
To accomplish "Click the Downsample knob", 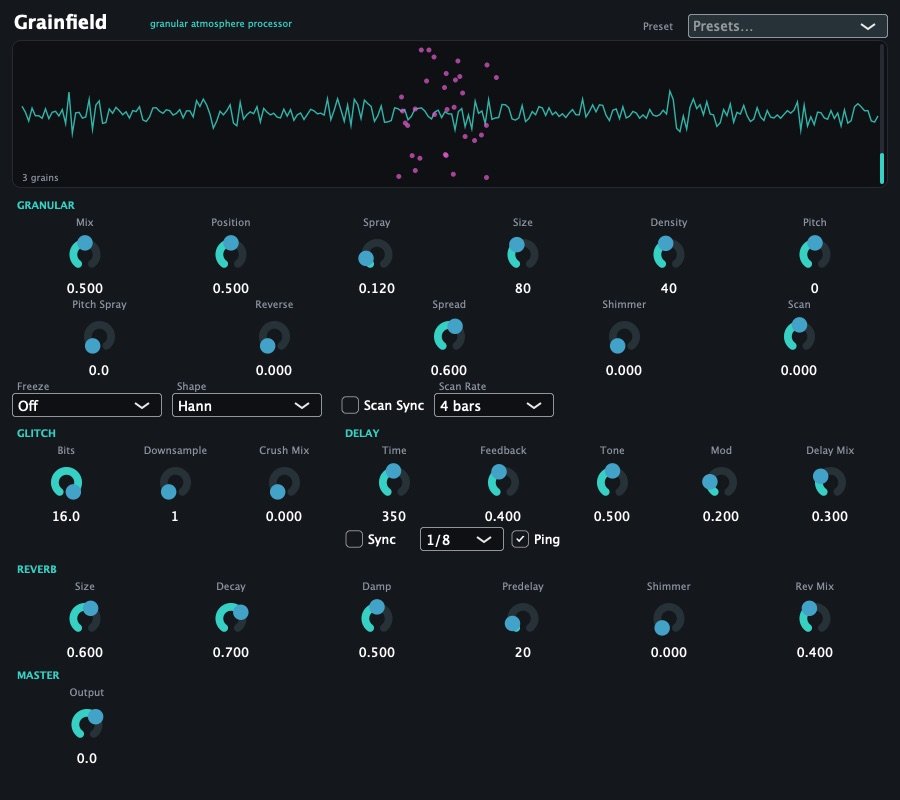I will coord(175,483).
